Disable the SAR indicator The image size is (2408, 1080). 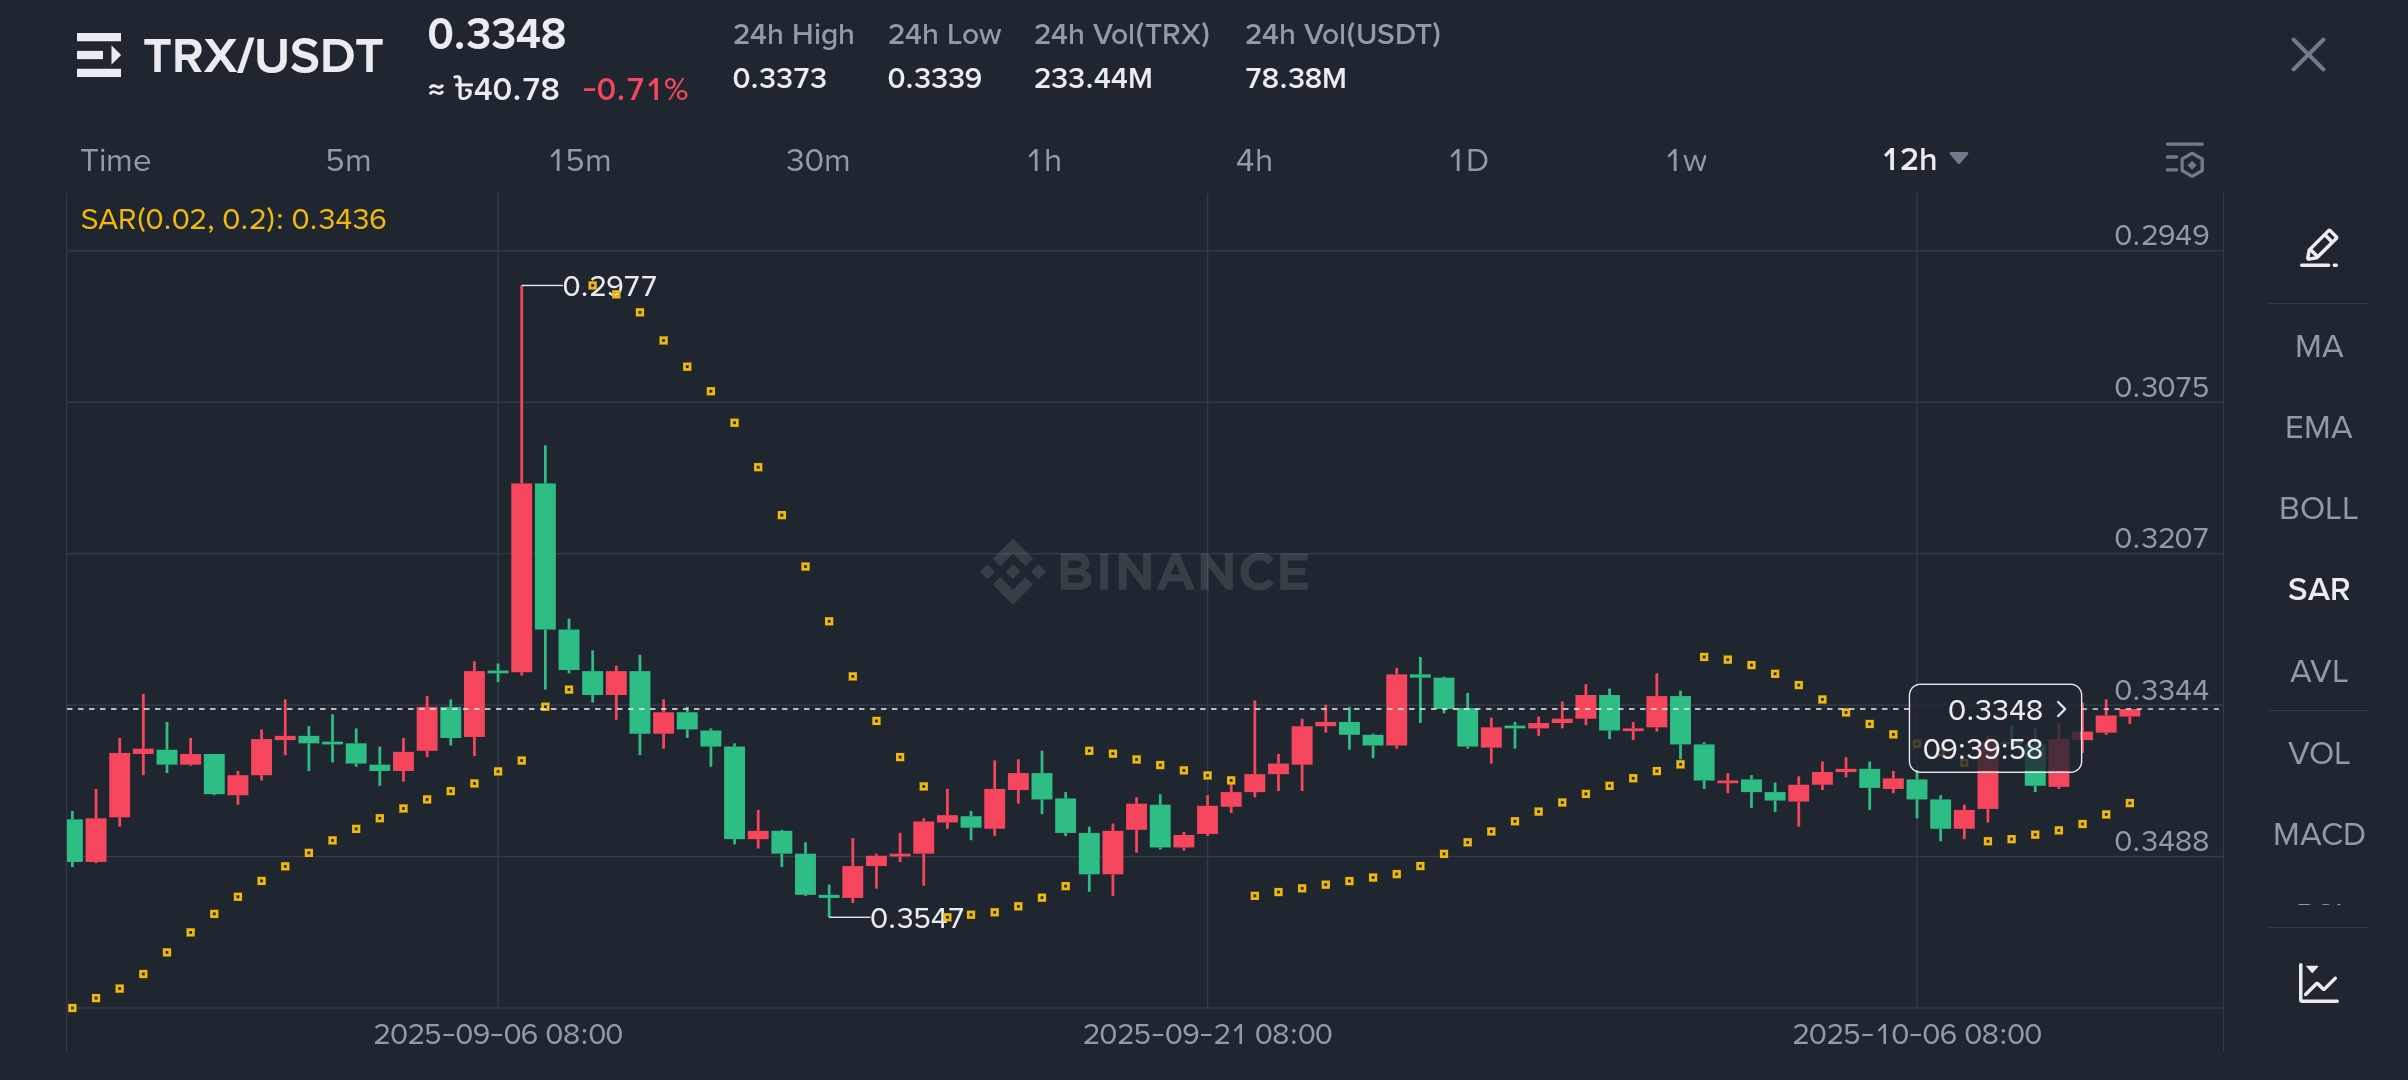2318,590
